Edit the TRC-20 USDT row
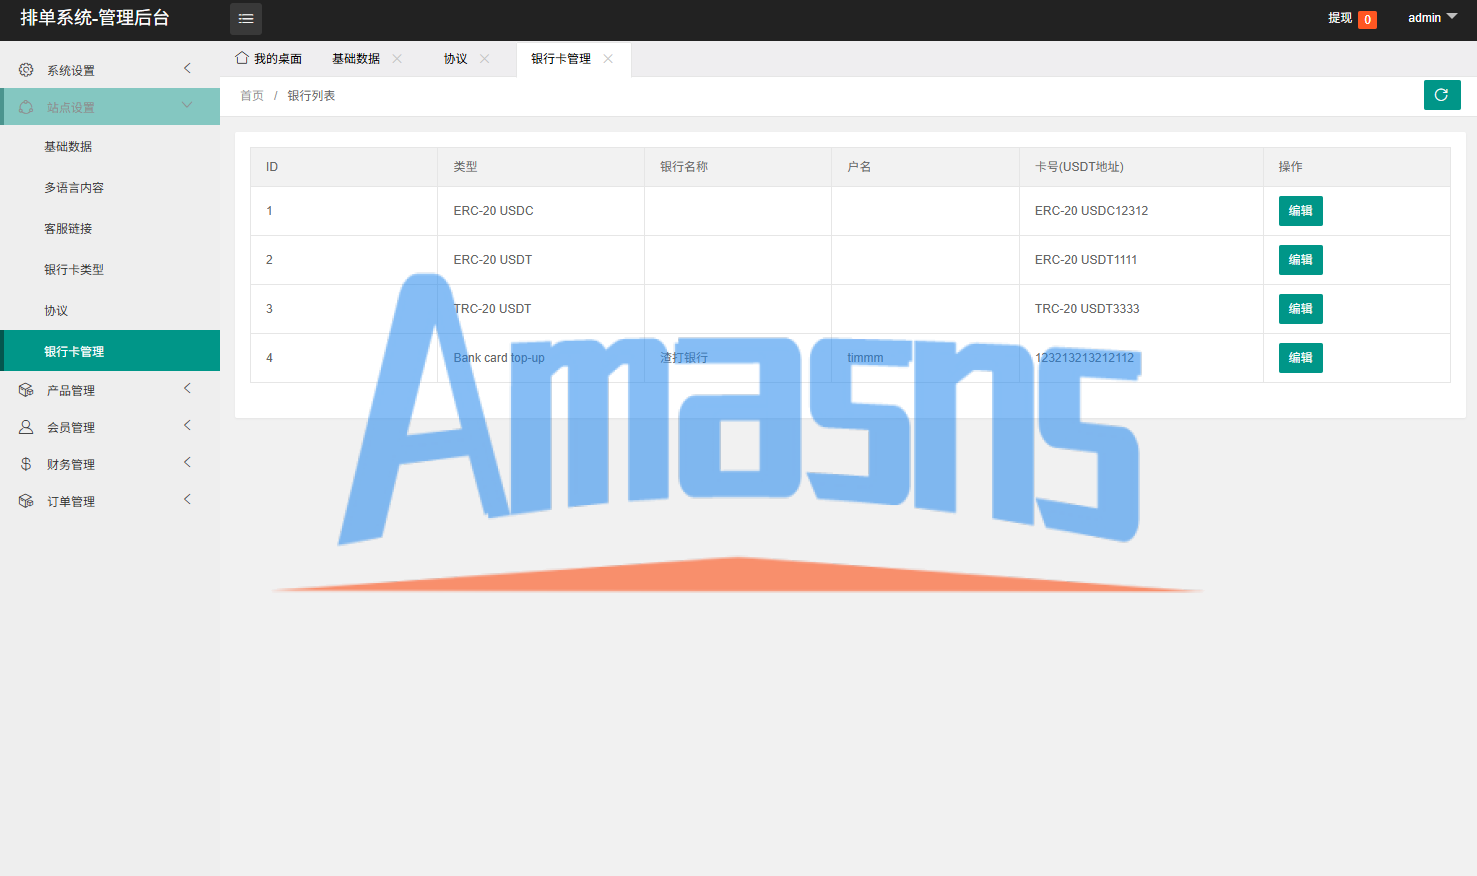Image resolution: width=1477 pixels, height=876 pixels. click(1300, 309)
